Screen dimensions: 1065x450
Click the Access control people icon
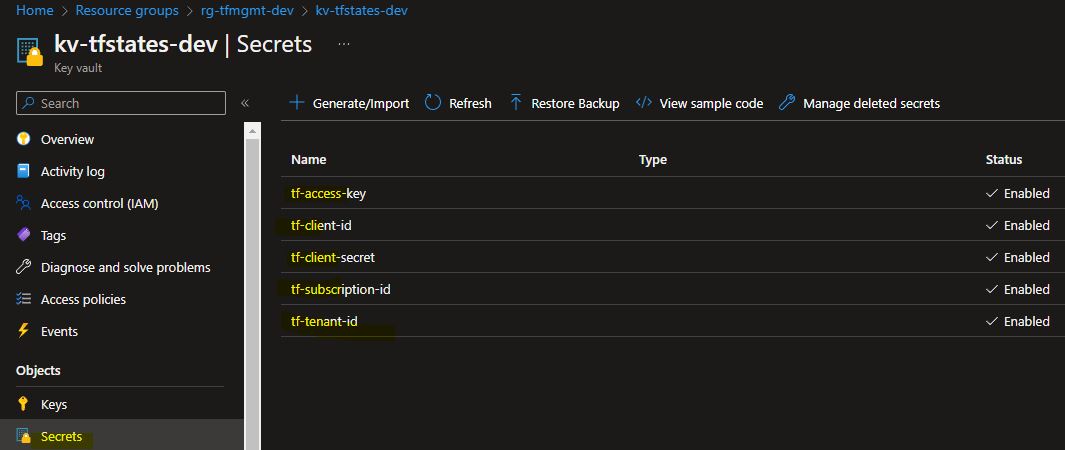[x=24, y=203]
